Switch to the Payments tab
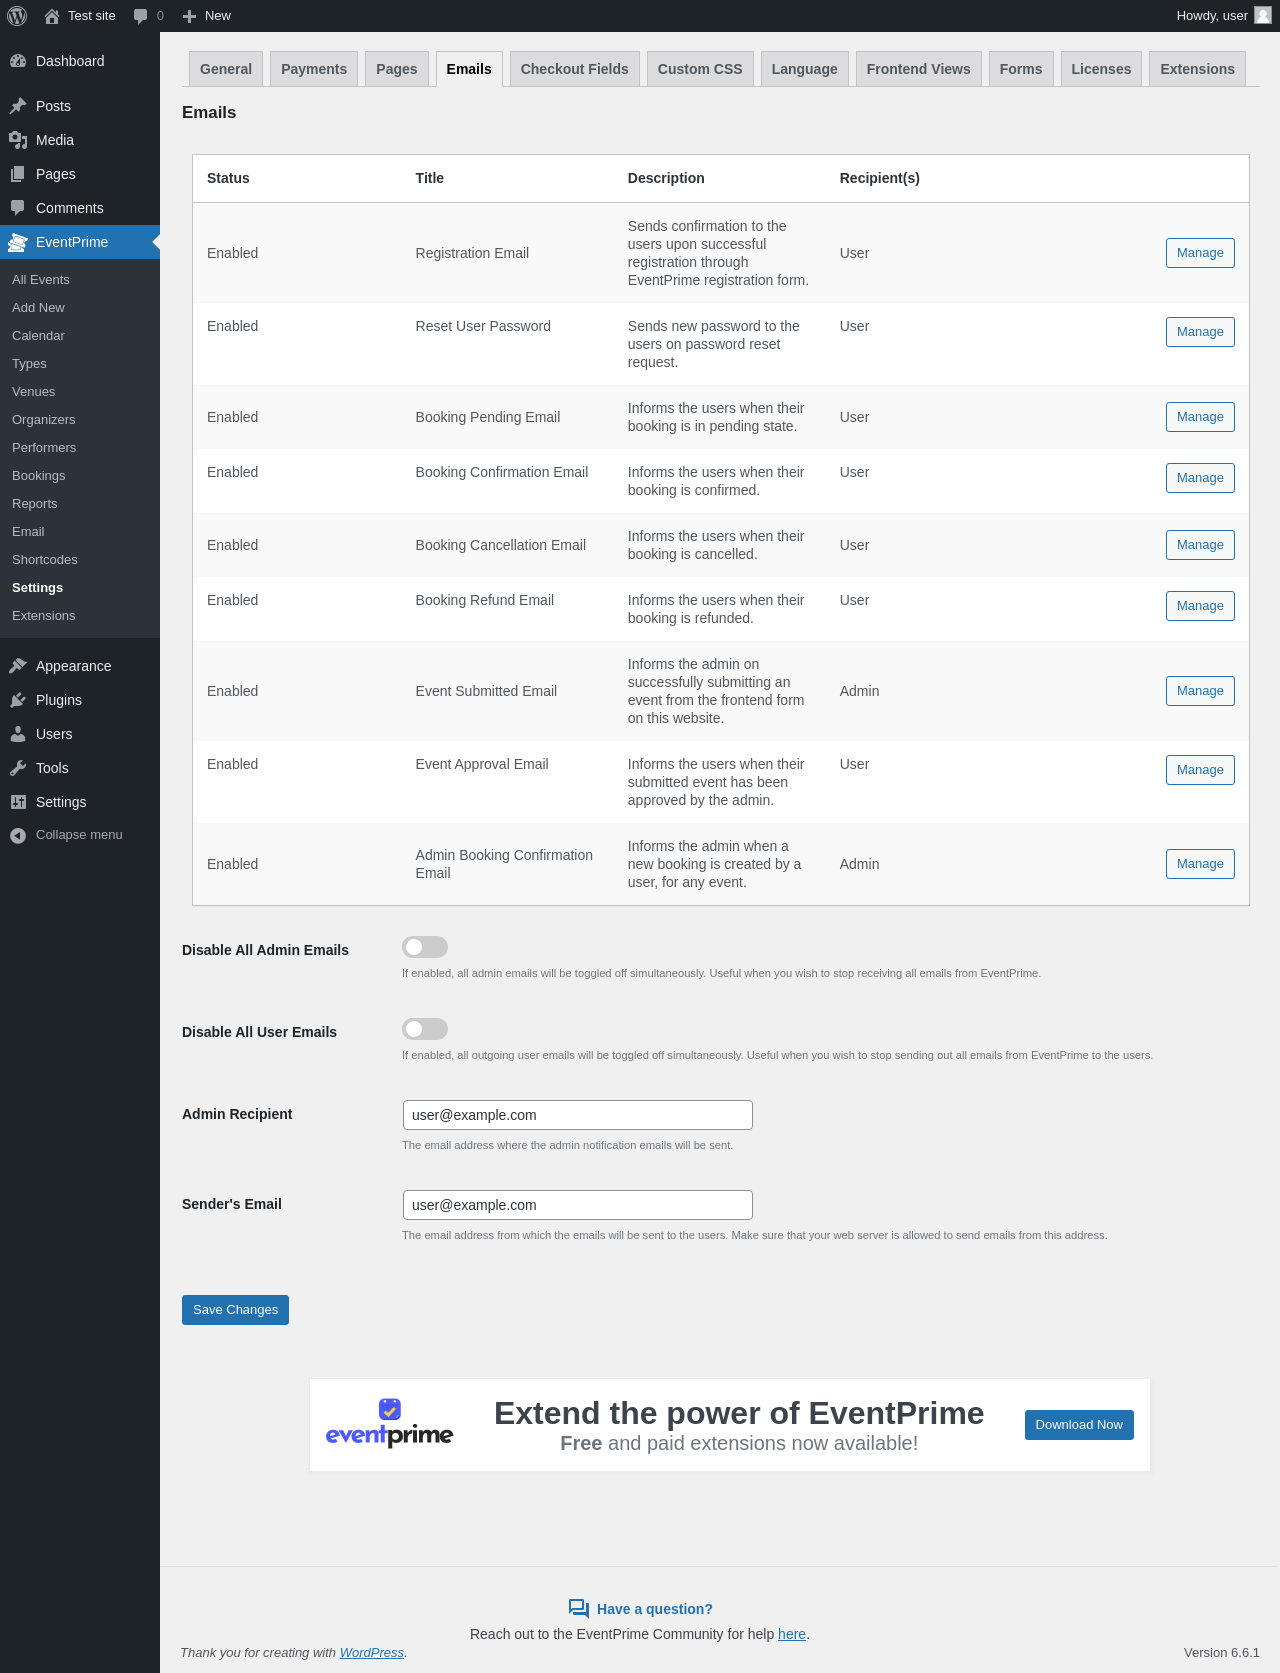This screenshot has height=1673, width=1280. (x=314, y=69)
